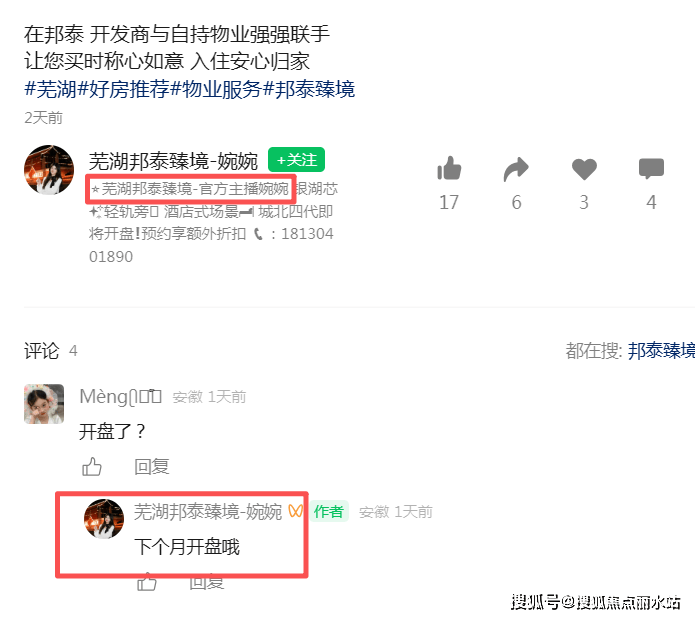This screenshot has width=695, height=619.
Task: Open the poster's profile avatar
Action: pos(49,170)
